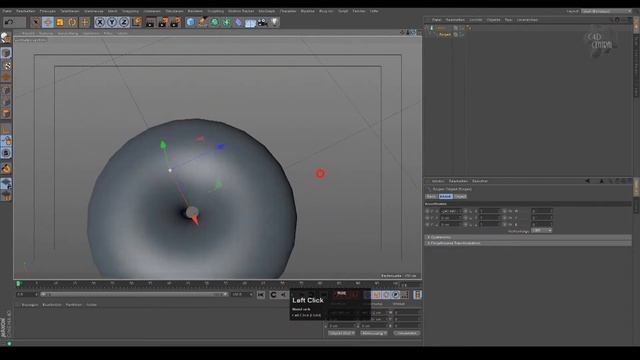
Task: Click the green timeline playhead marker
Action: (18, 283)
